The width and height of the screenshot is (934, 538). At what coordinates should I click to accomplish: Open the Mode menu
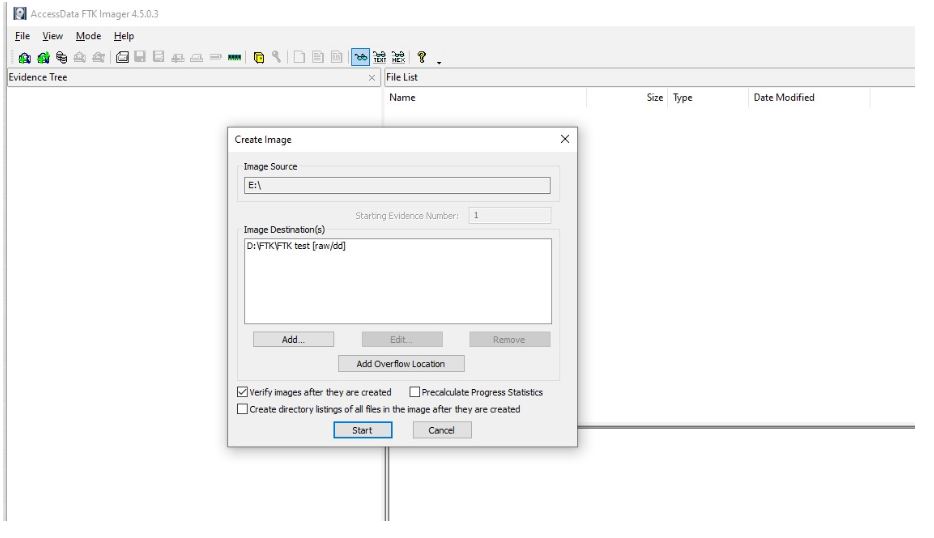(x=88, y=36)
